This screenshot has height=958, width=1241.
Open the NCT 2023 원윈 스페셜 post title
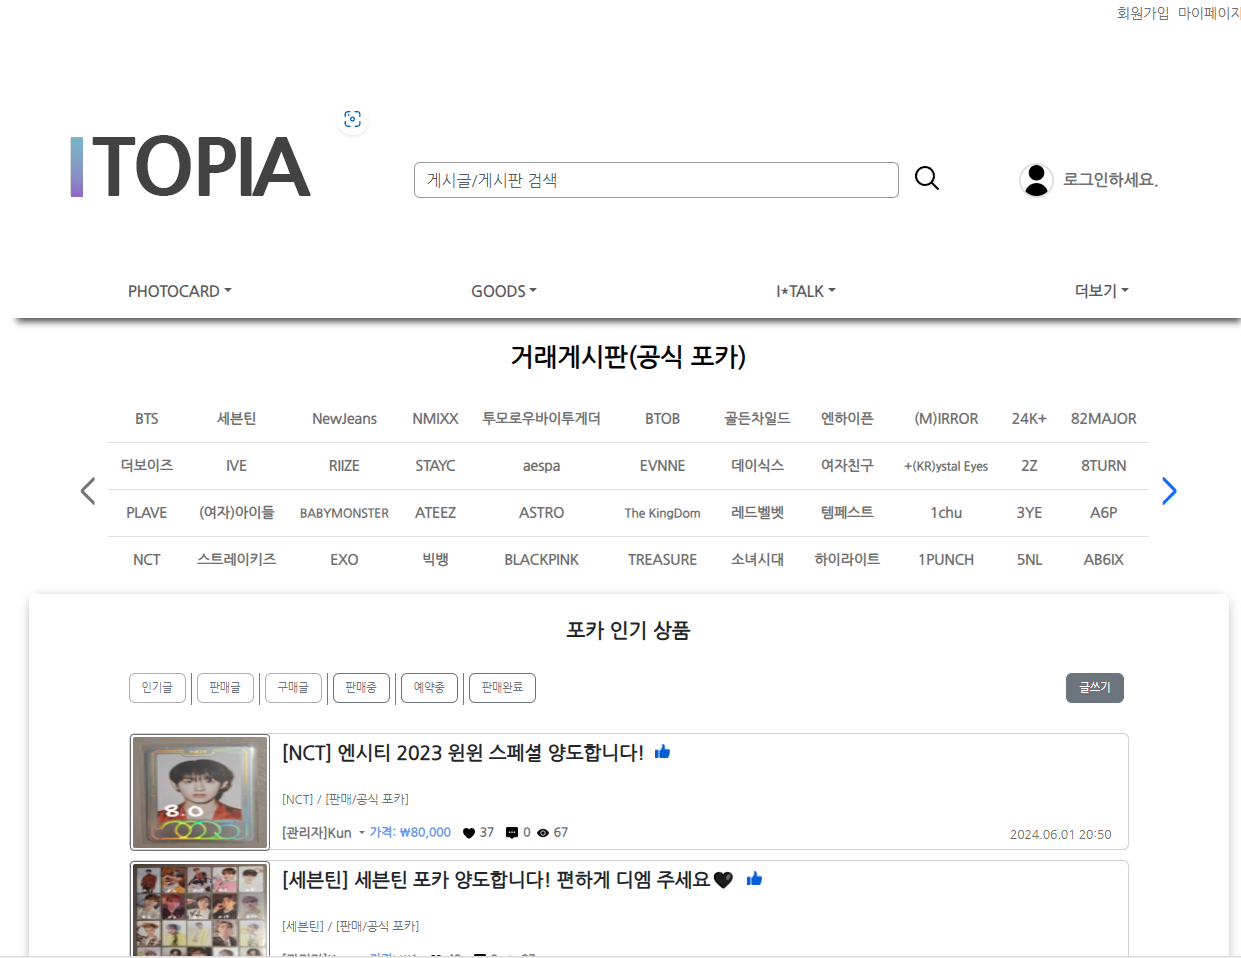(463, 752)
